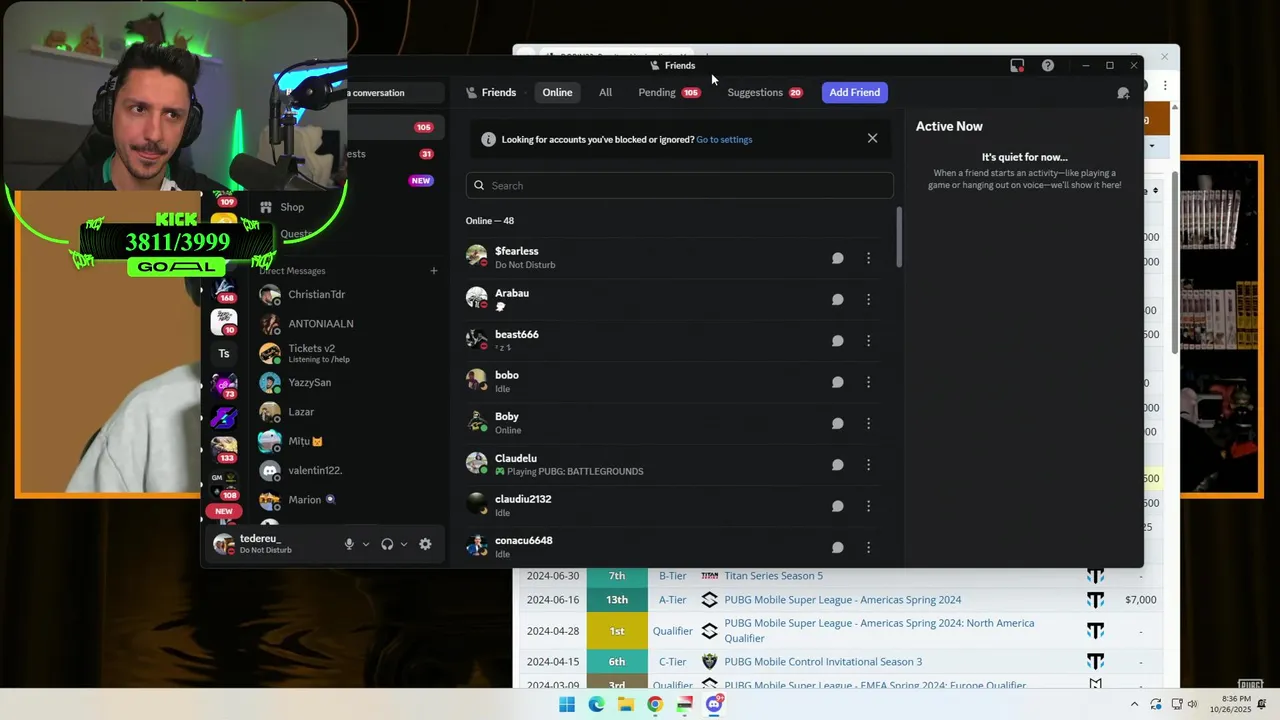
Task: Show hidden system tray icons
Action: tap(1134, 704)
